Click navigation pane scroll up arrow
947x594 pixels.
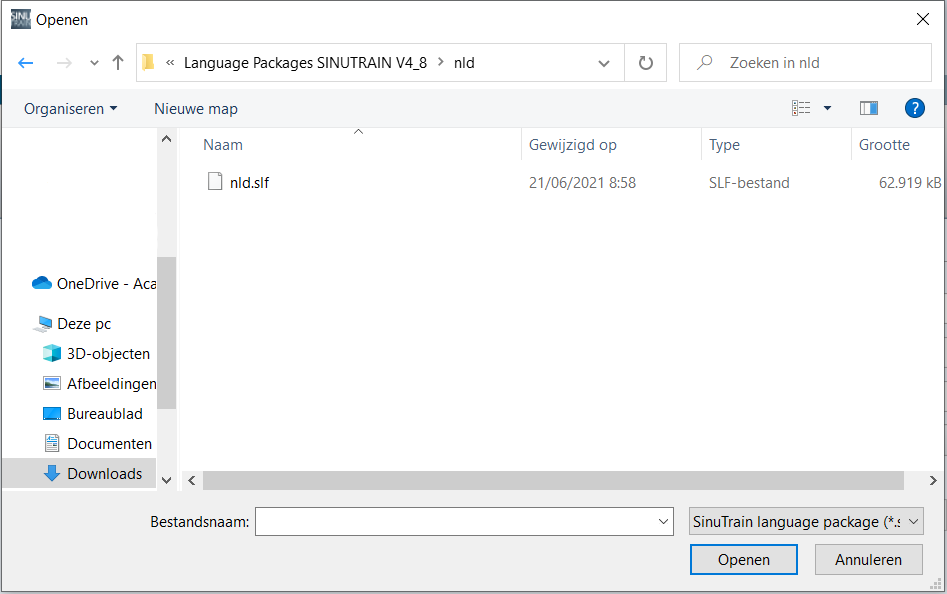[167, 139]
